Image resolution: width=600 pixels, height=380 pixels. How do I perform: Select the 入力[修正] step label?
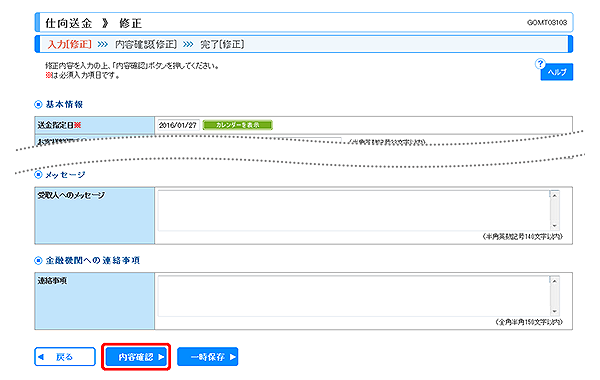(x=70, y=44)
